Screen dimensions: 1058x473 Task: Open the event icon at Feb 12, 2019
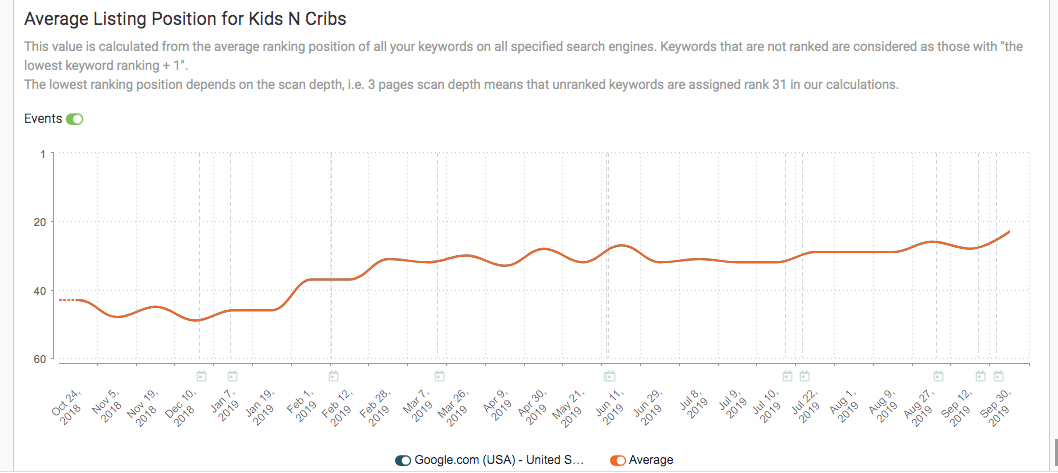[x=333, y=376]
